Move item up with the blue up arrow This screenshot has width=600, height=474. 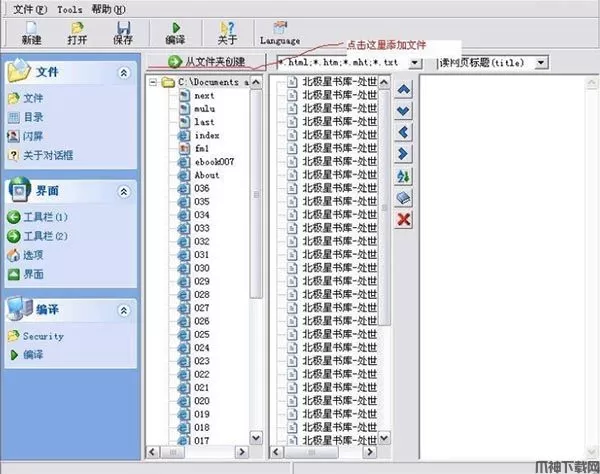pyautogui.click(x=404, y=88)
